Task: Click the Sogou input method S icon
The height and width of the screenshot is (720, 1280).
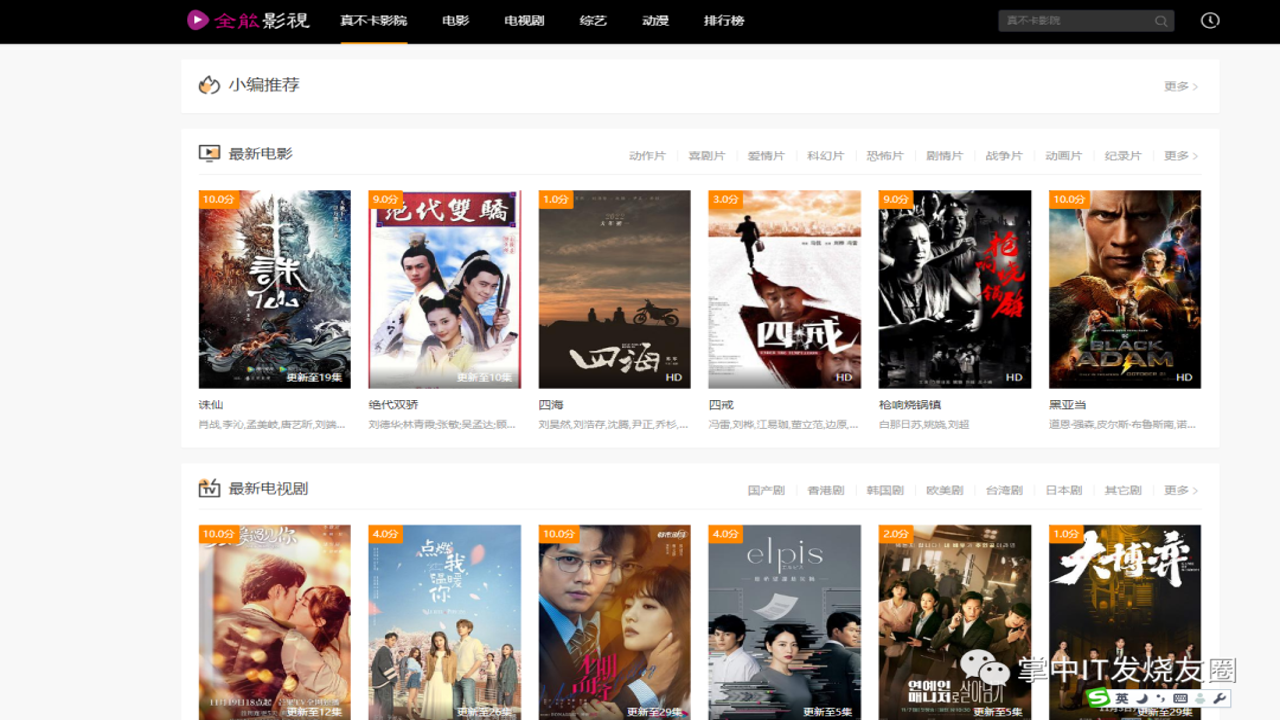Action: (x=1098, y=698)
